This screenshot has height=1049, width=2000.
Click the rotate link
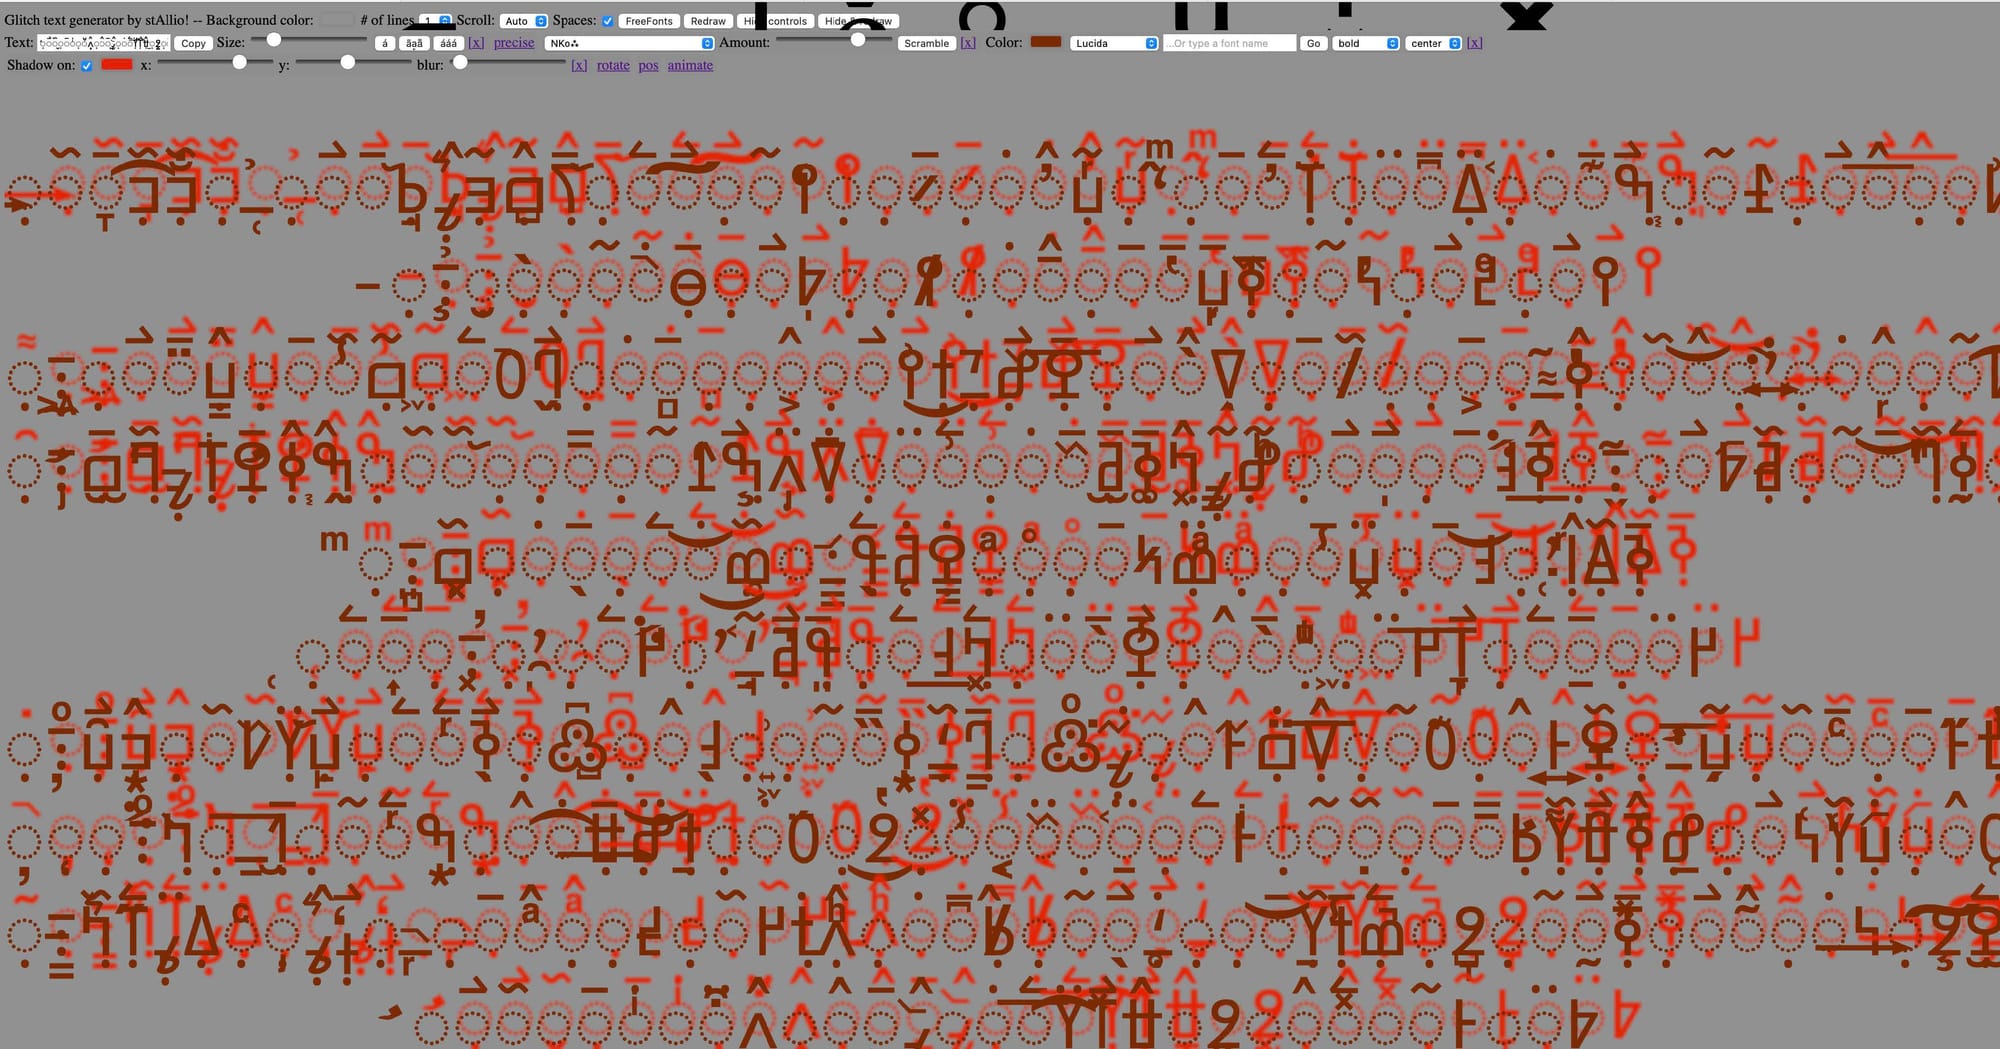click(613, 65)
